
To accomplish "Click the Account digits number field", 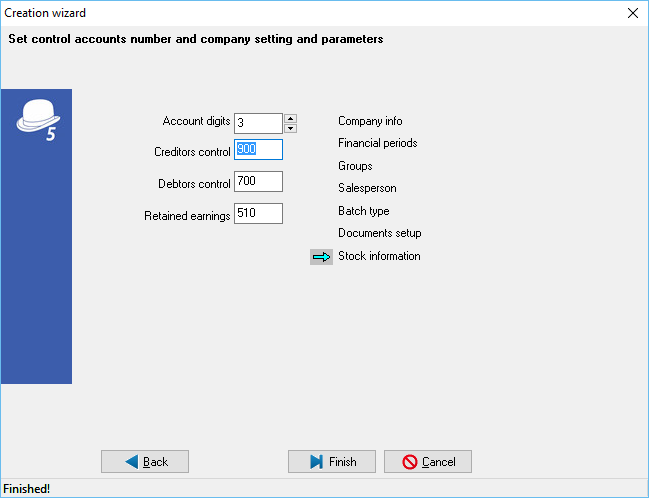I will (258, 123).
